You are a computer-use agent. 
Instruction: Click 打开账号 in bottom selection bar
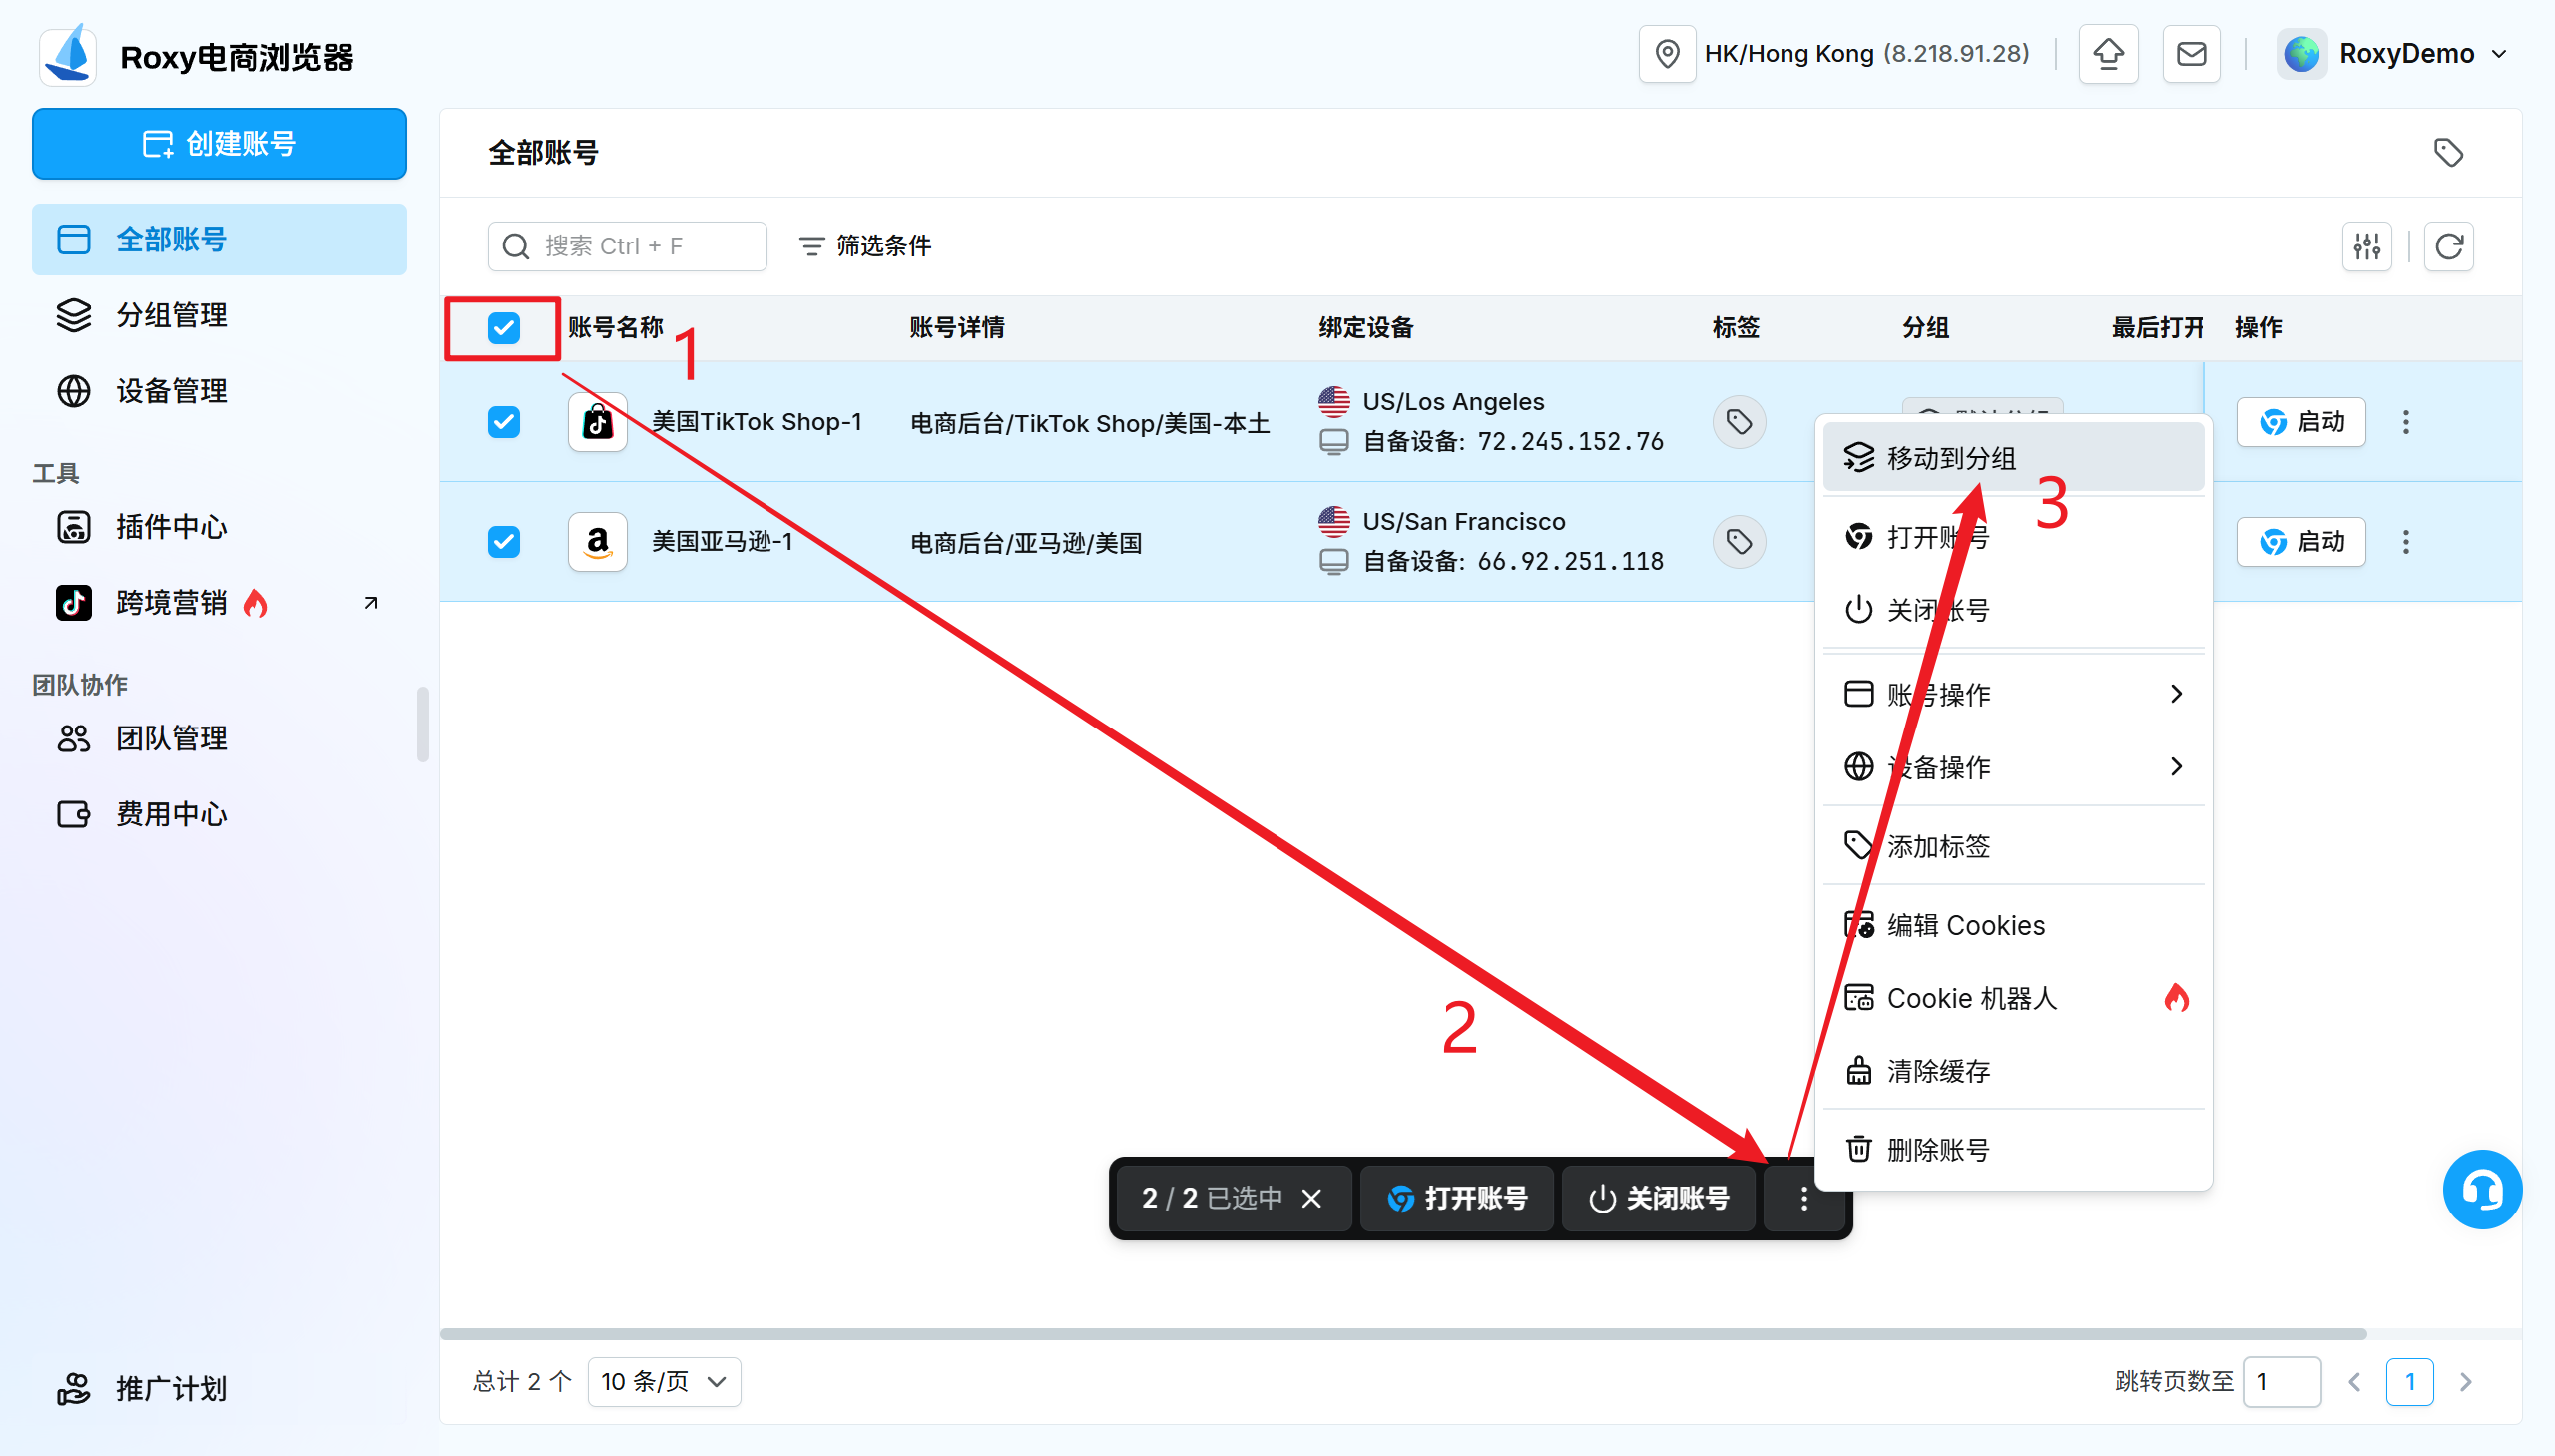[1457, 1199]
